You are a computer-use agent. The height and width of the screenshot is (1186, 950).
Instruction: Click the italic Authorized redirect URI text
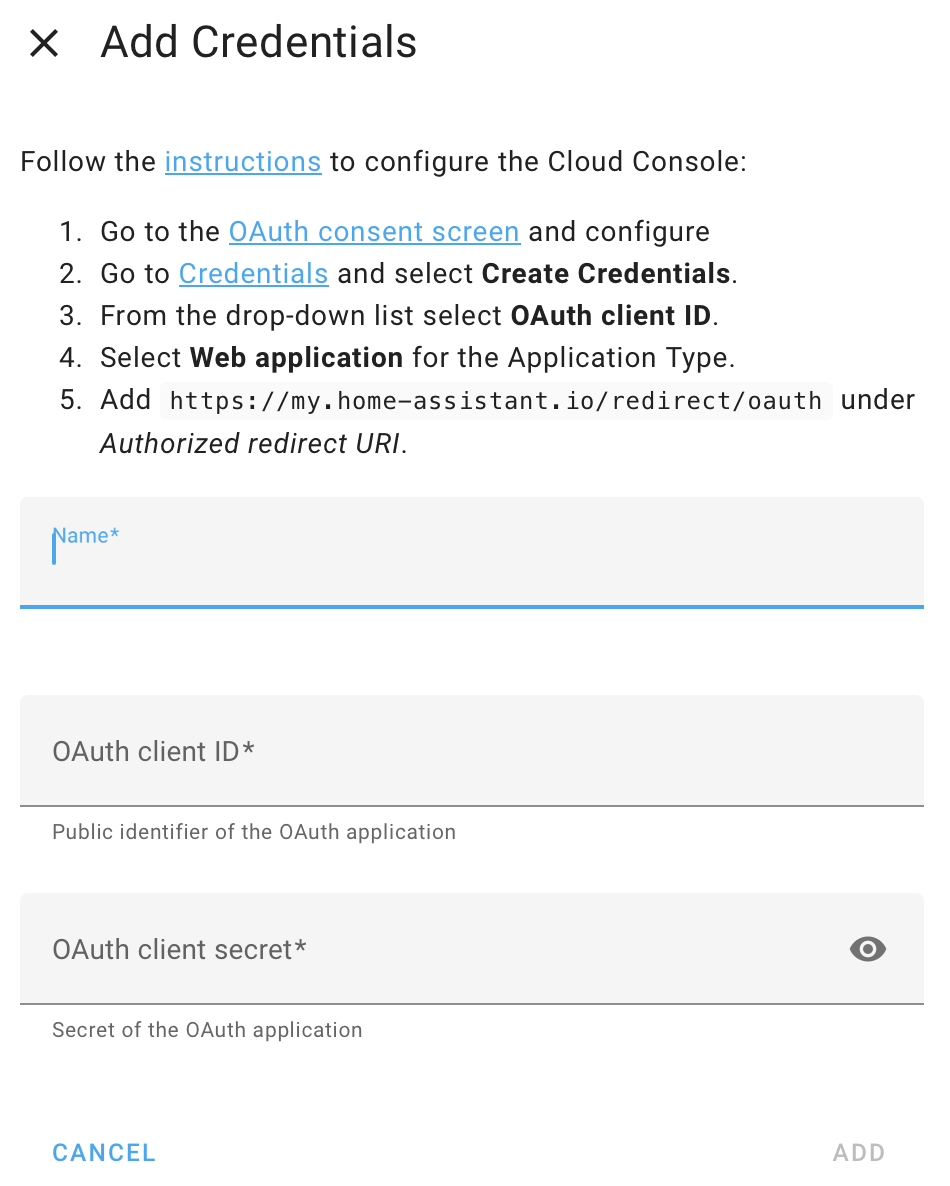(x=250, y=444)
